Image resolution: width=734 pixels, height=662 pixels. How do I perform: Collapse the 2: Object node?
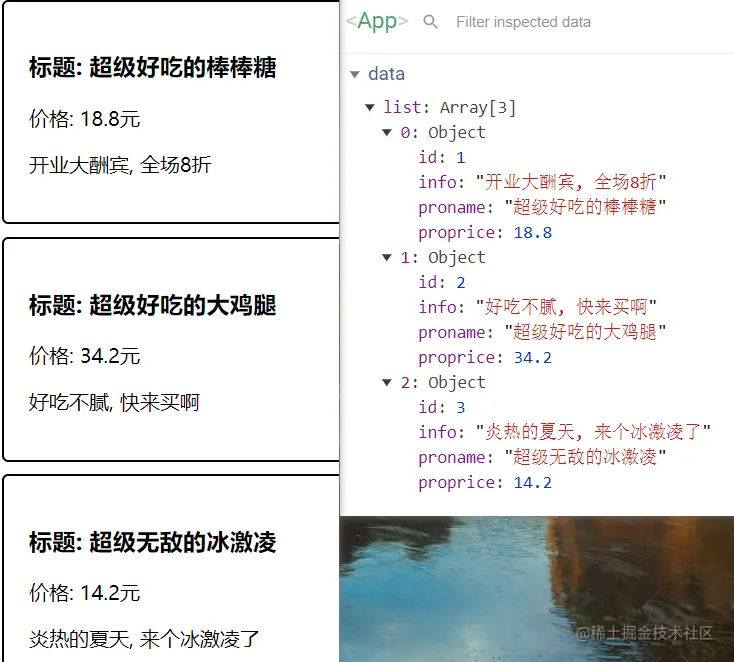387,382
